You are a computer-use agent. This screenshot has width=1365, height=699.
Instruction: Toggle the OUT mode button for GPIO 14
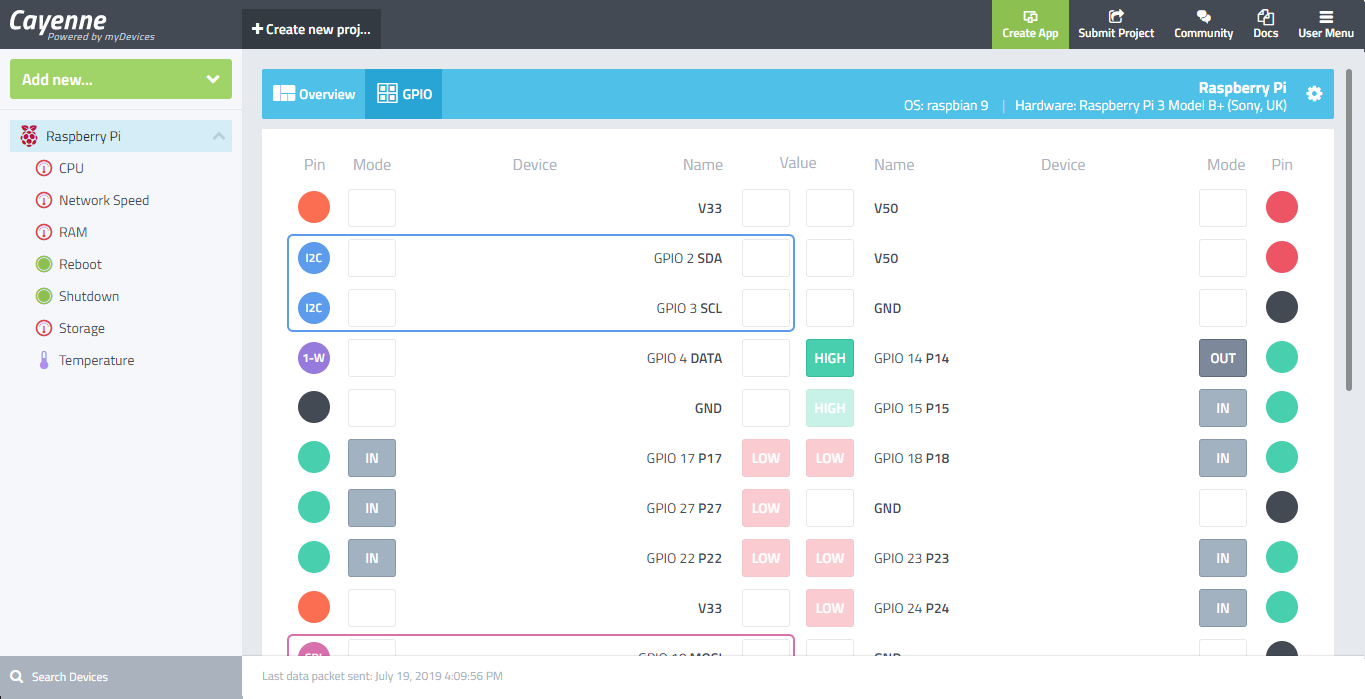(1222, 358)
